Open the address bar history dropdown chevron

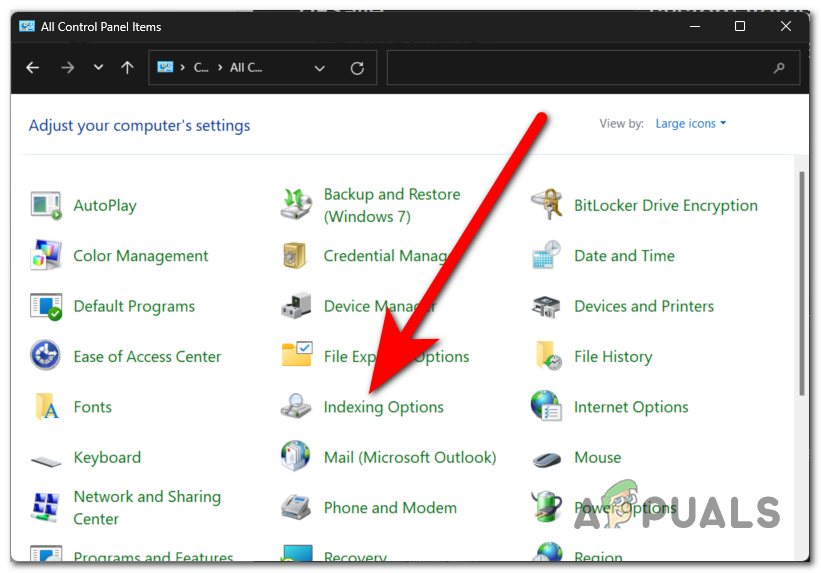click(320, 69)
